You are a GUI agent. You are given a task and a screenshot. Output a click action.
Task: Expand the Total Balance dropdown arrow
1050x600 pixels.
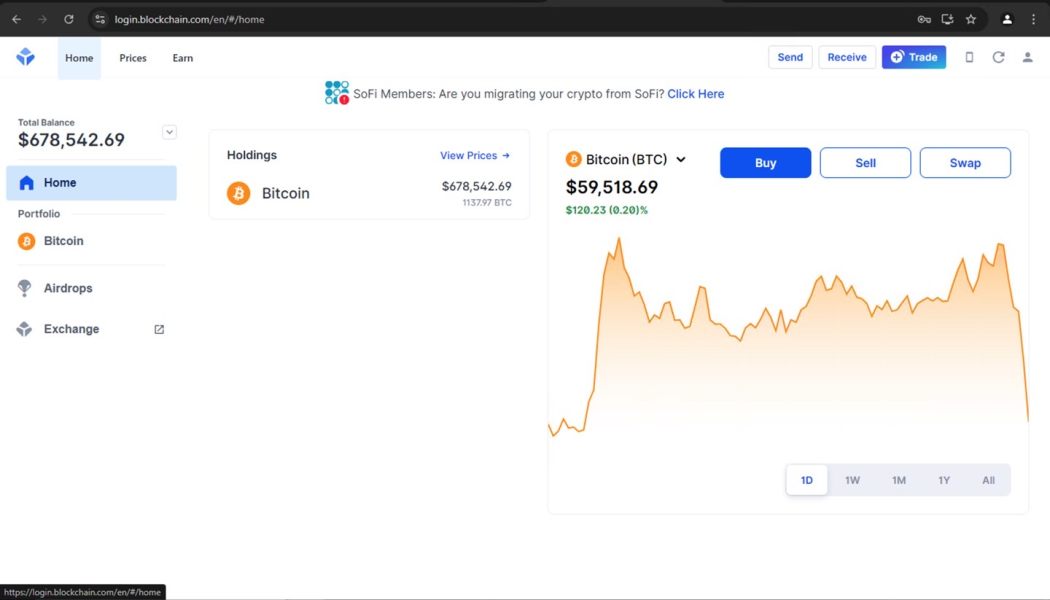(x=169, y=132)
